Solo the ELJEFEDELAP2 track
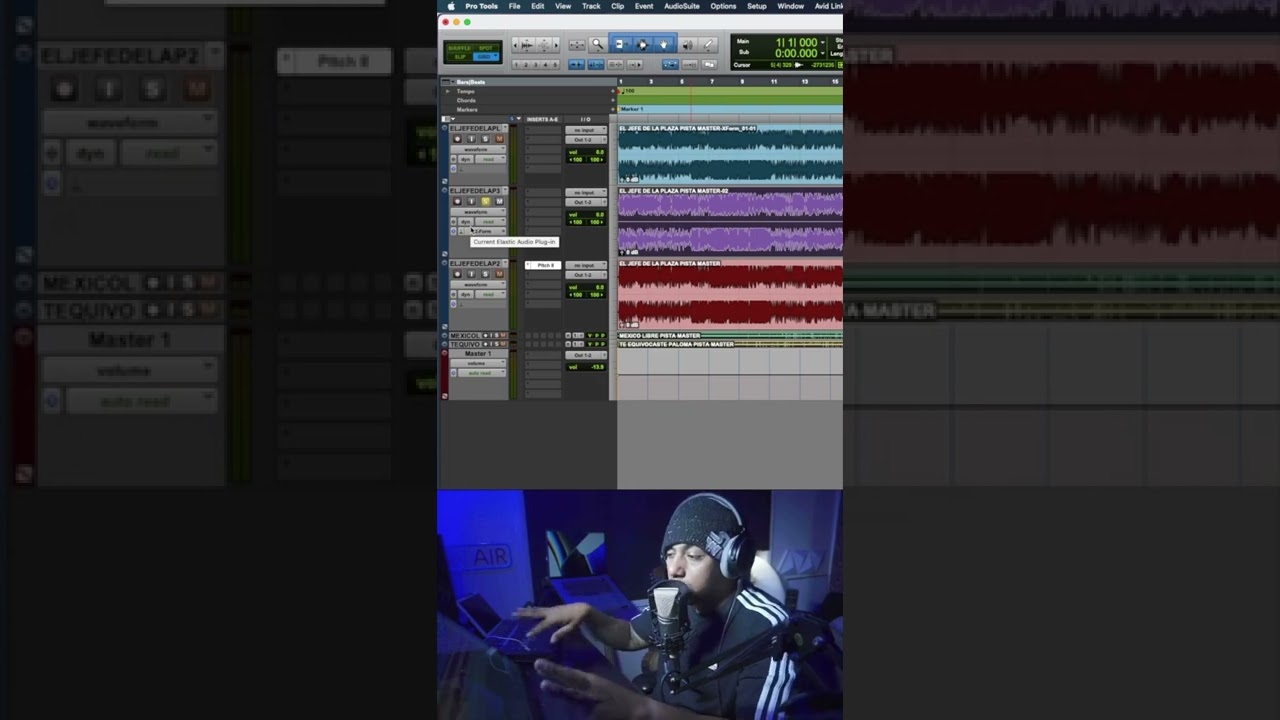The width and height of the screenshot is (1280, 720). point(485,274)
